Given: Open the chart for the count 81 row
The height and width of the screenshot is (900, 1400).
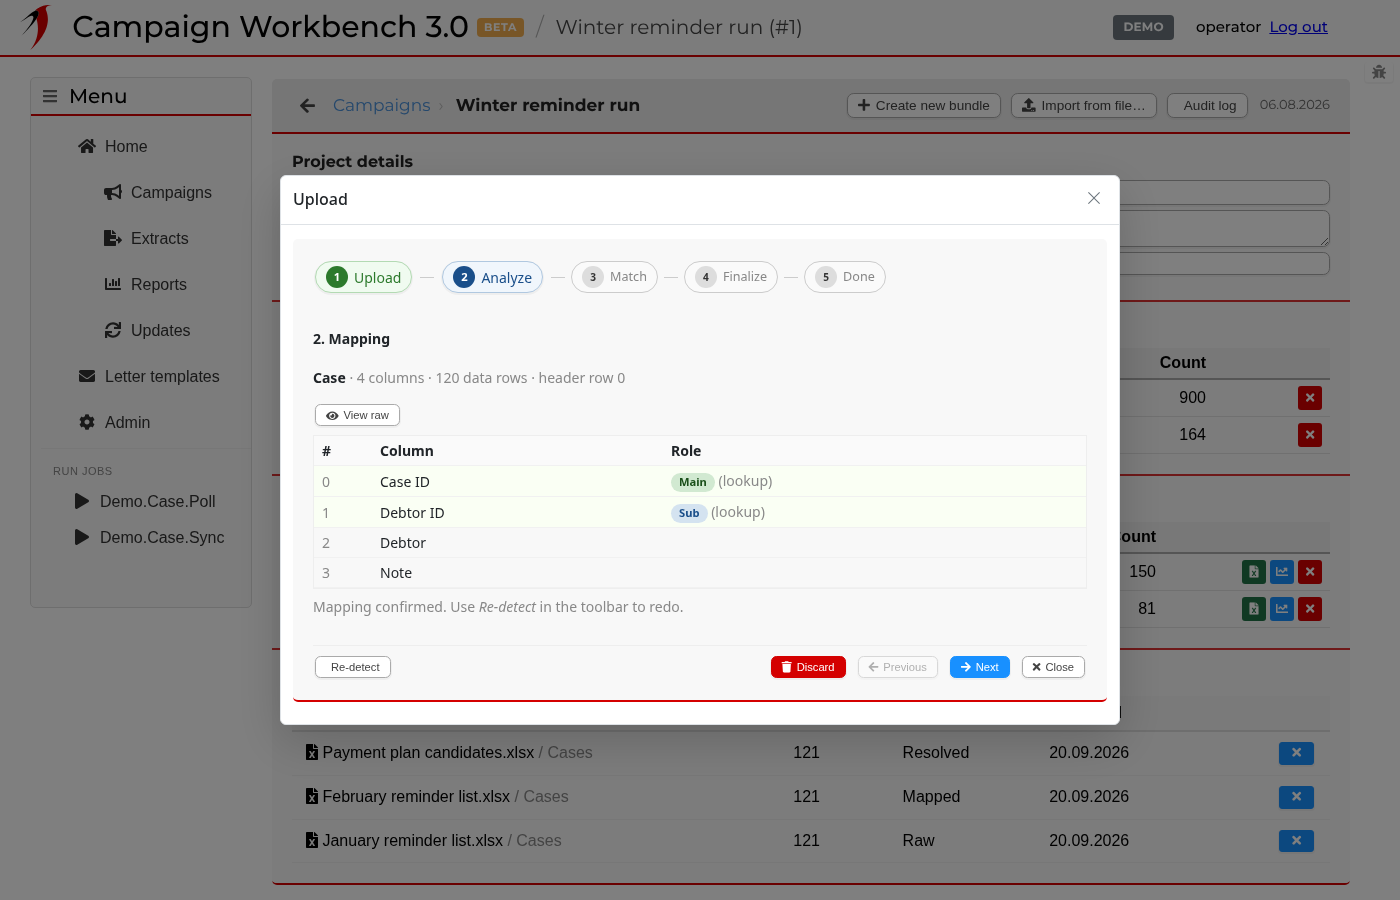Looking at the screenshot, I should point(1282,609).
